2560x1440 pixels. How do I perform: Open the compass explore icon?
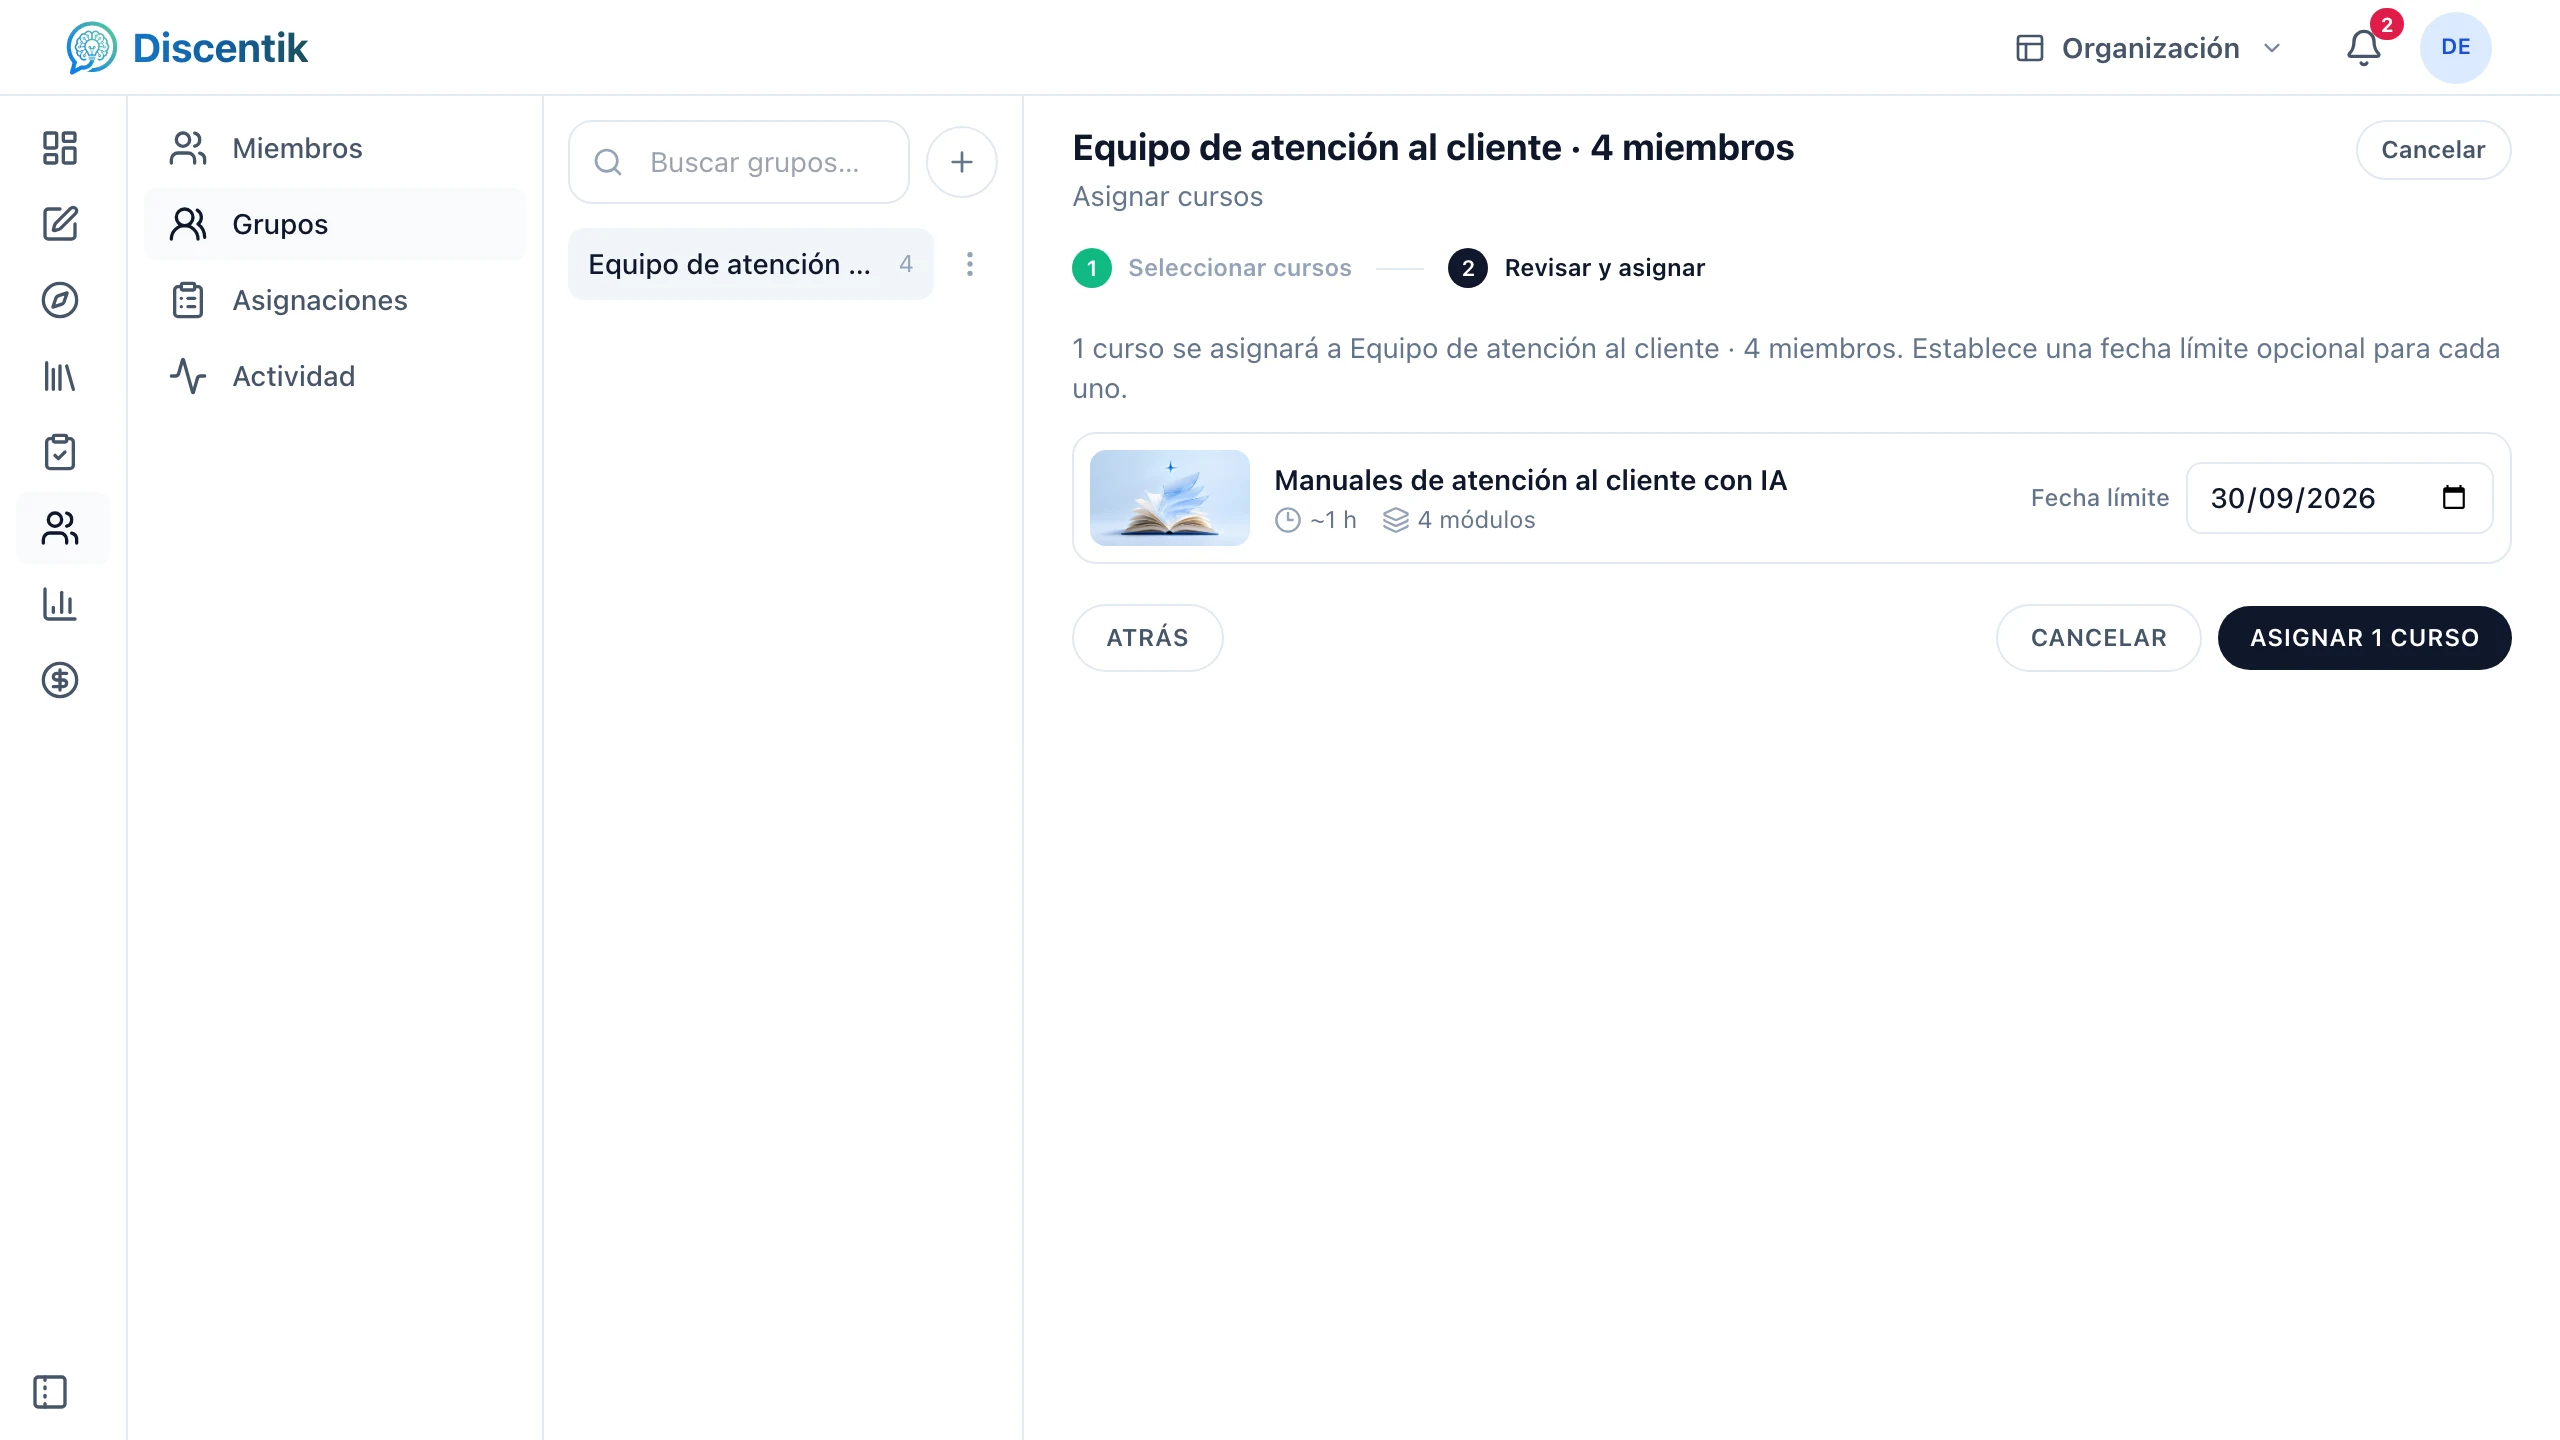click(x=60, y=300)
